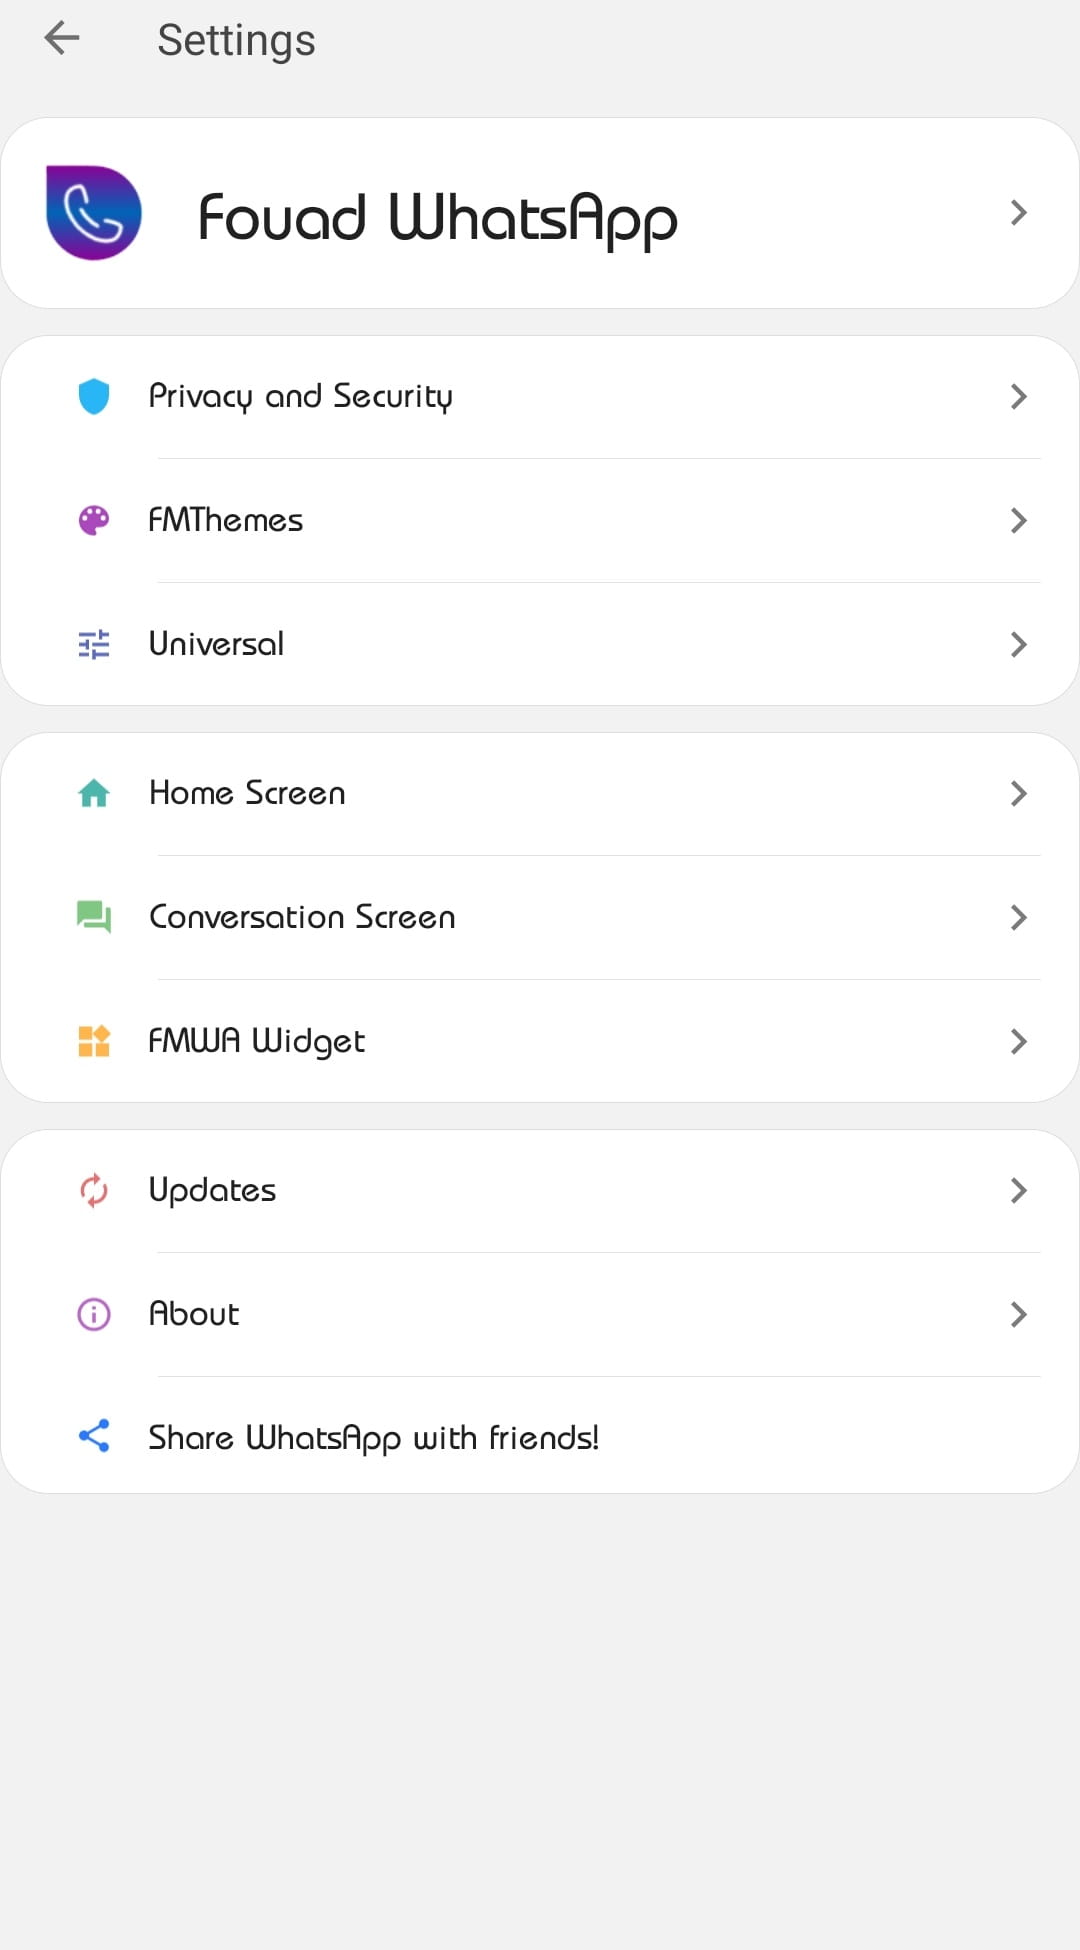Open the Conversation Screen chevron
The height and width of the screenshot is (1950, 1080).
click(x=1018, y=918)
